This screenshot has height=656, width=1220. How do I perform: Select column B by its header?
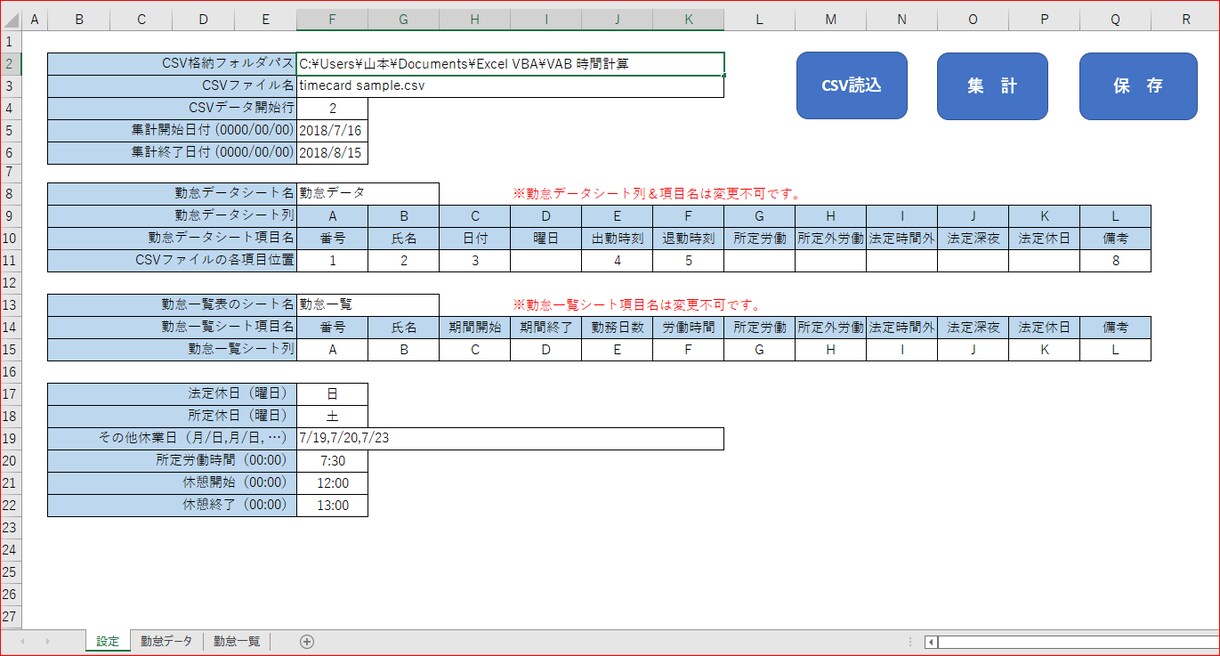click(x=78, y=18)
